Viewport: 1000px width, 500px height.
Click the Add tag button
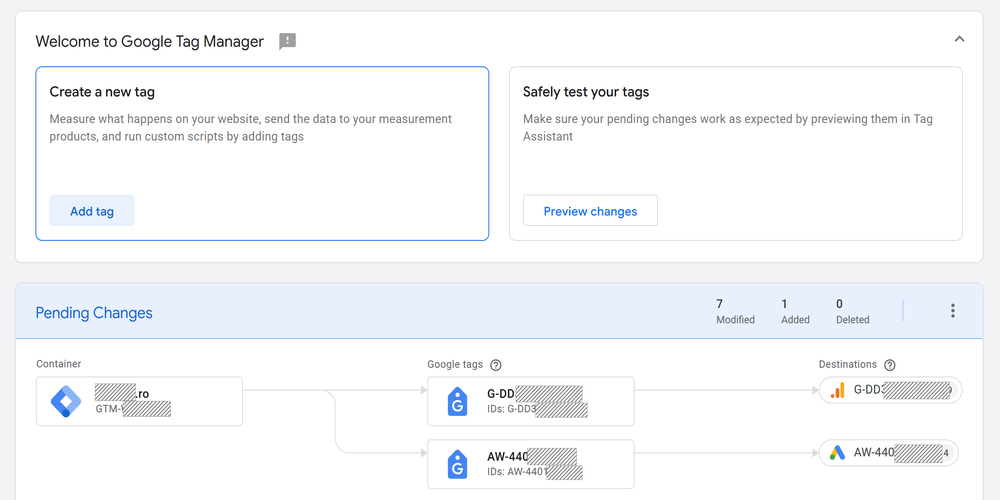92,210
